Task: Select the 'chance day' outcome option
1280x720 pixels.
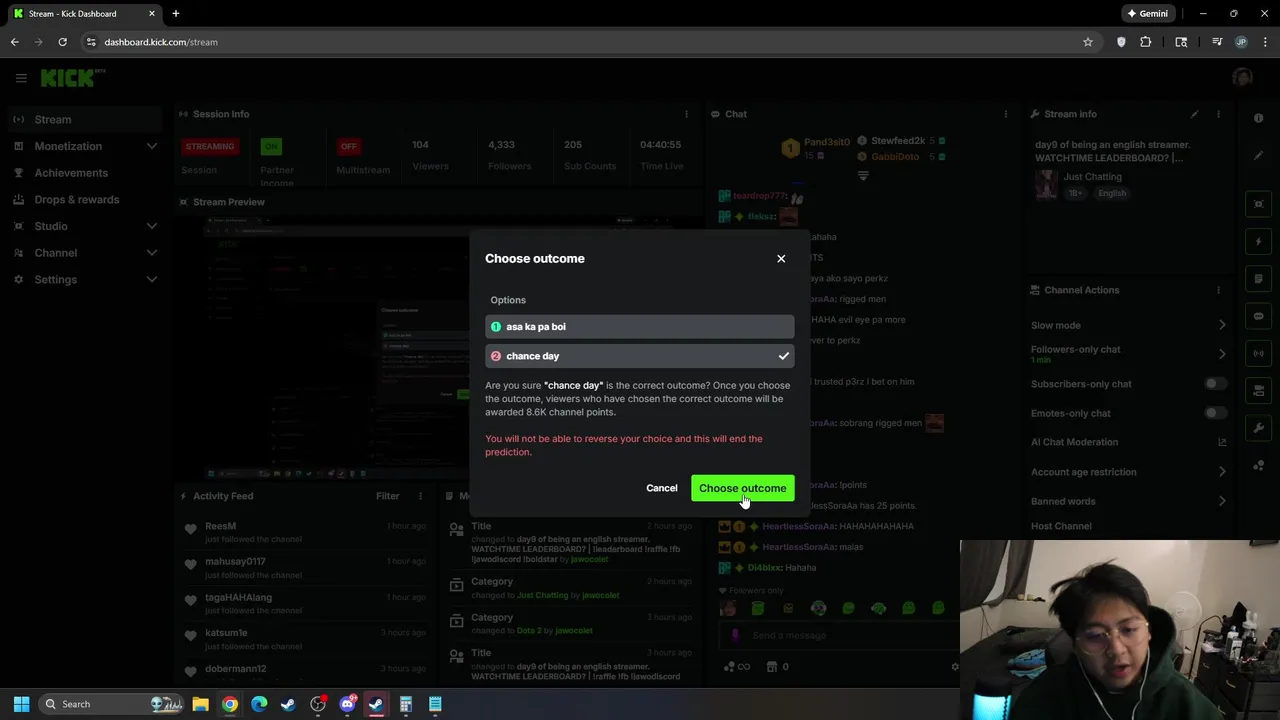Action: 640,356
